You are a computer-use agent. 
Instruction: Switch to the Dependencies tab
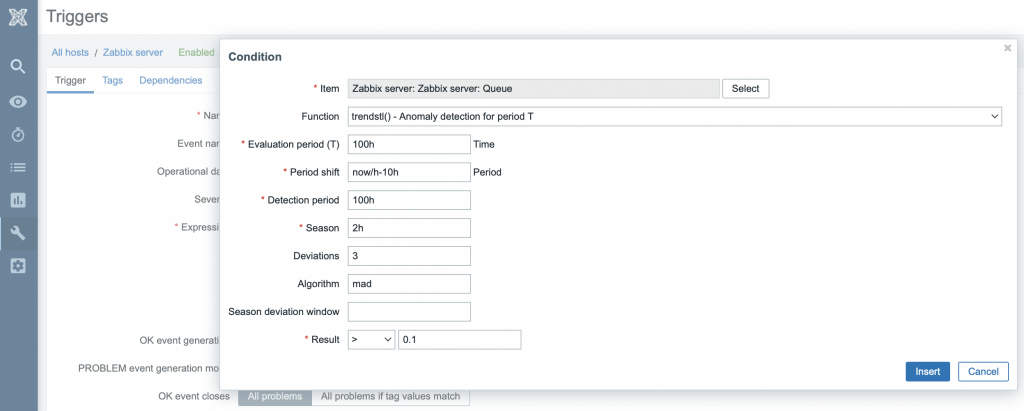point(170,80)
